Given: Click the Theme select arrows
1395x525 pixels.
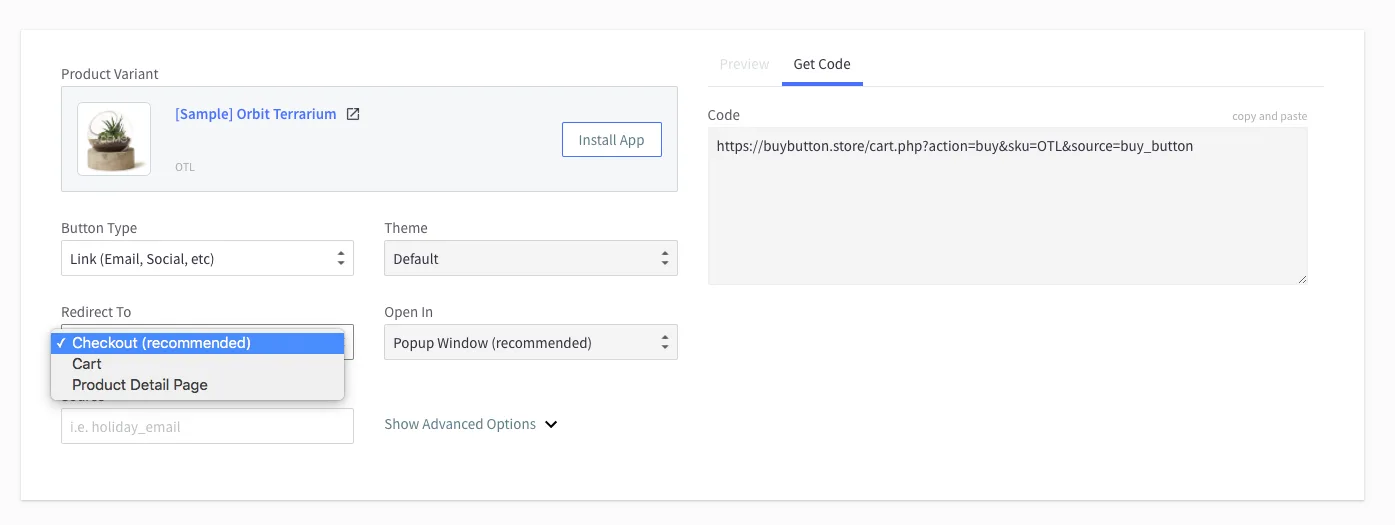Looking at the screenshot, I should [665, 259].
